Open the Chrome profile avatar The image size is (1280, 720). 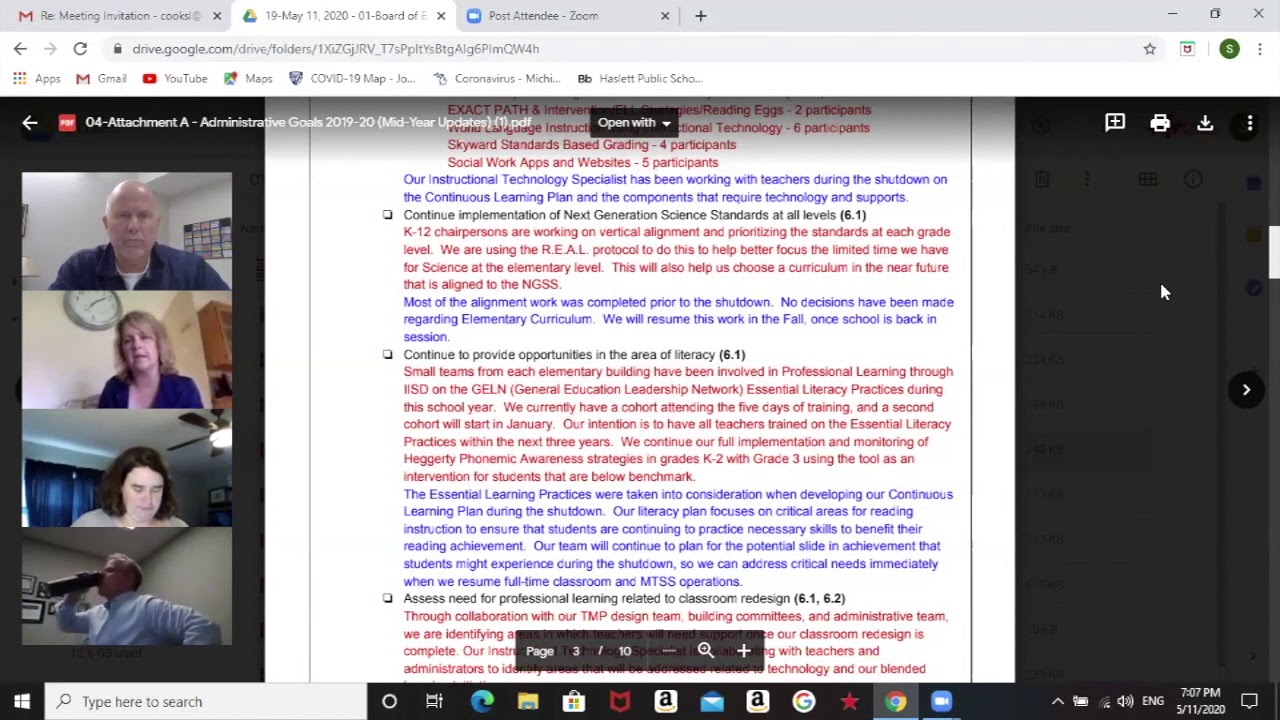[x=1229, y=48]
